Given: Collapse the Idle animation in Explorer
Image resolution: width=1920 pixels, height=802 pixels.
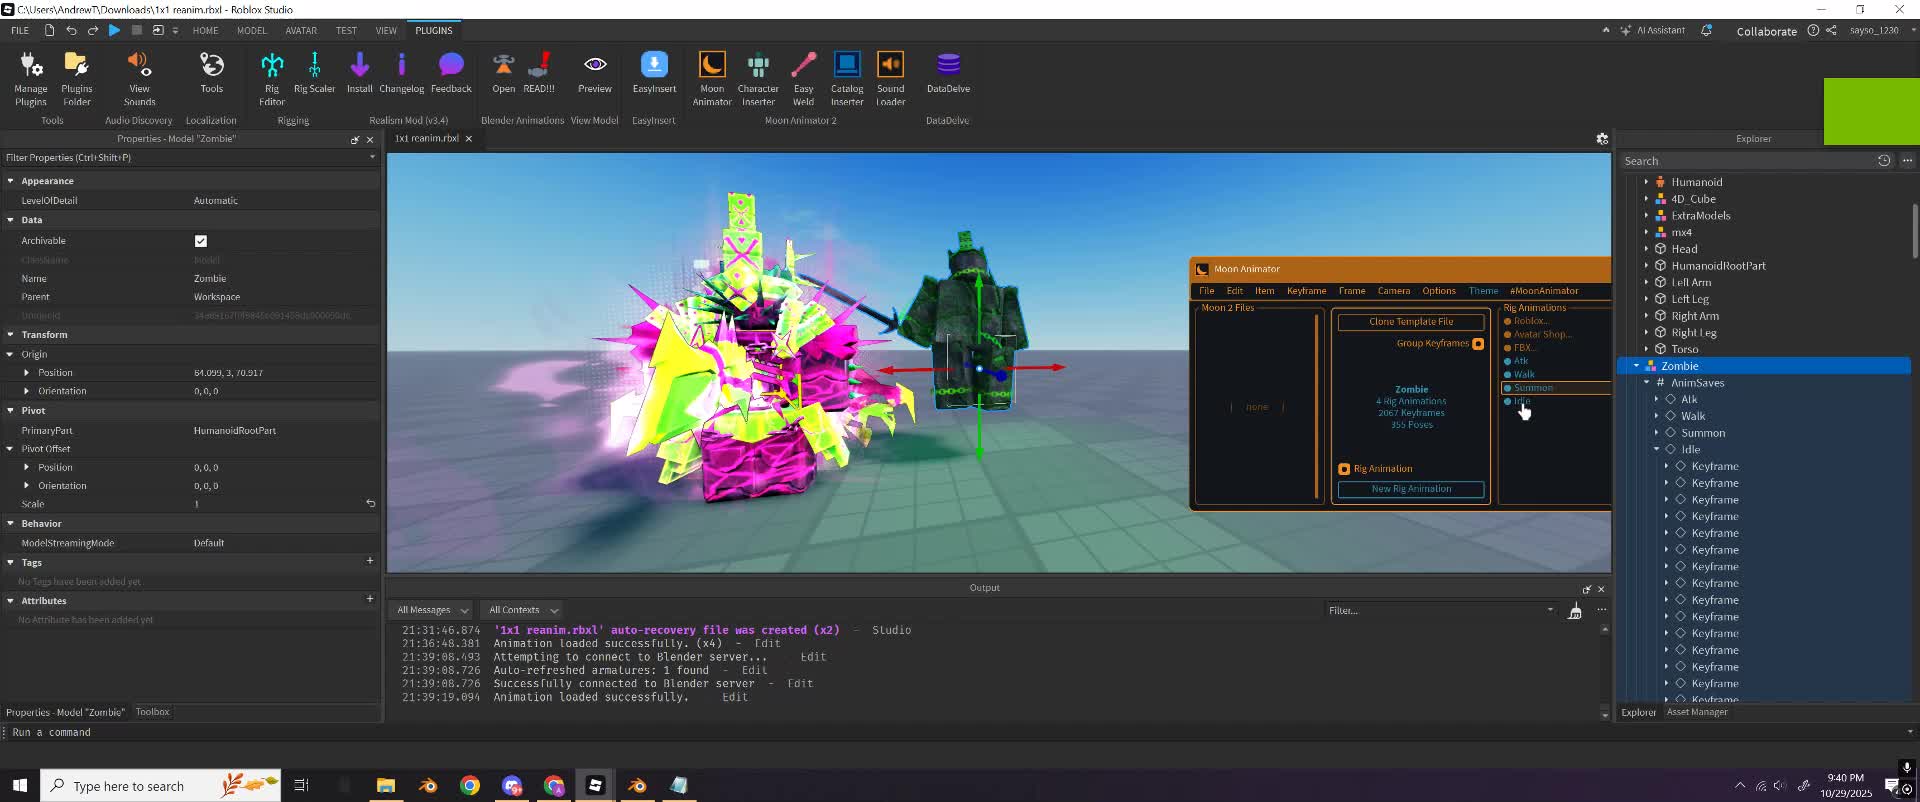Looking at the screenshot, I should [1657, 450].
